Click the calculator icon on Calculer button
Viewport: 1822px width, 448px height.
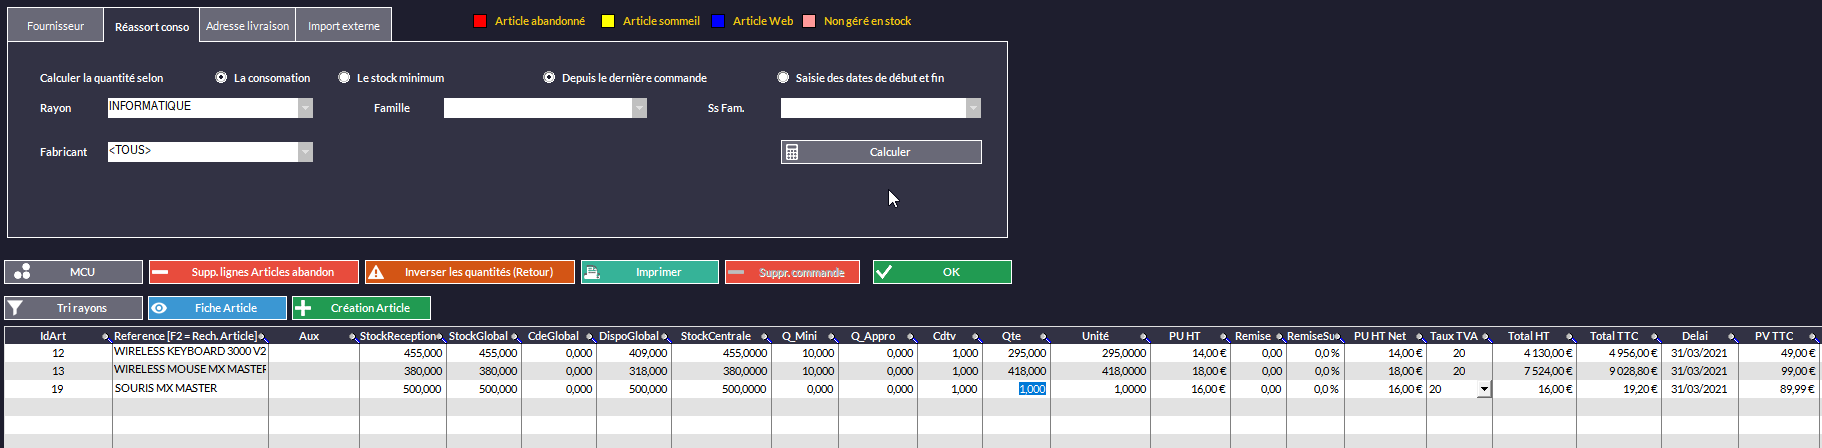click(x=792, y=152)
